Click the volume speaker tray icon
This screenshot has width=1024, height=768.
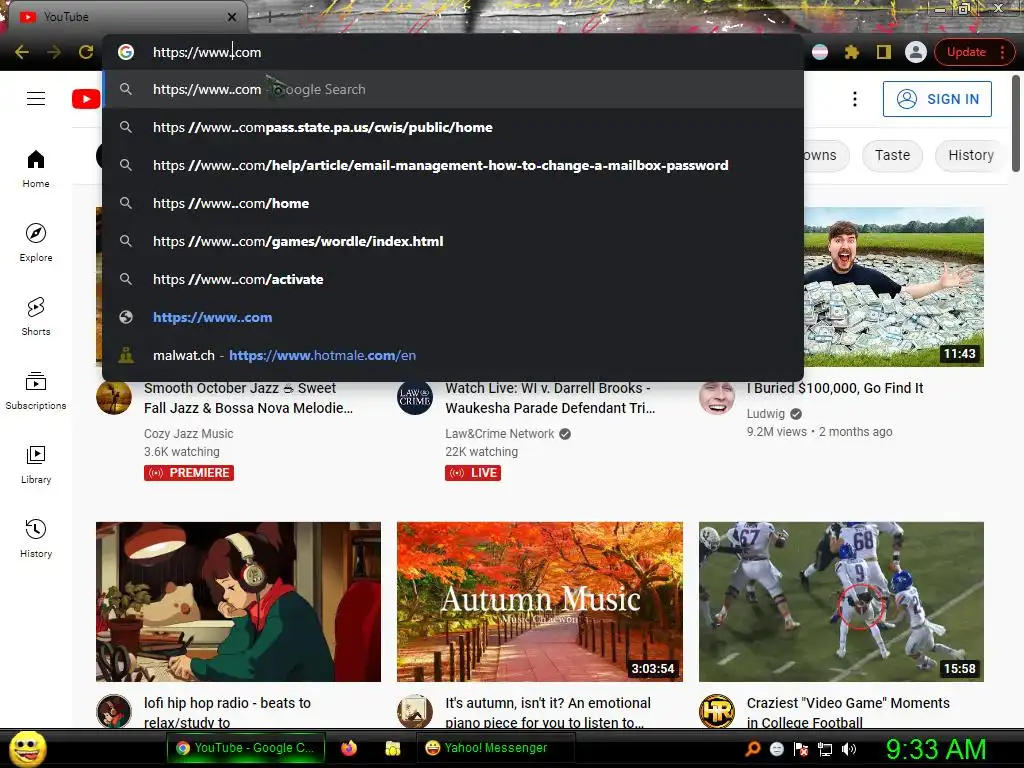point(849,749)
